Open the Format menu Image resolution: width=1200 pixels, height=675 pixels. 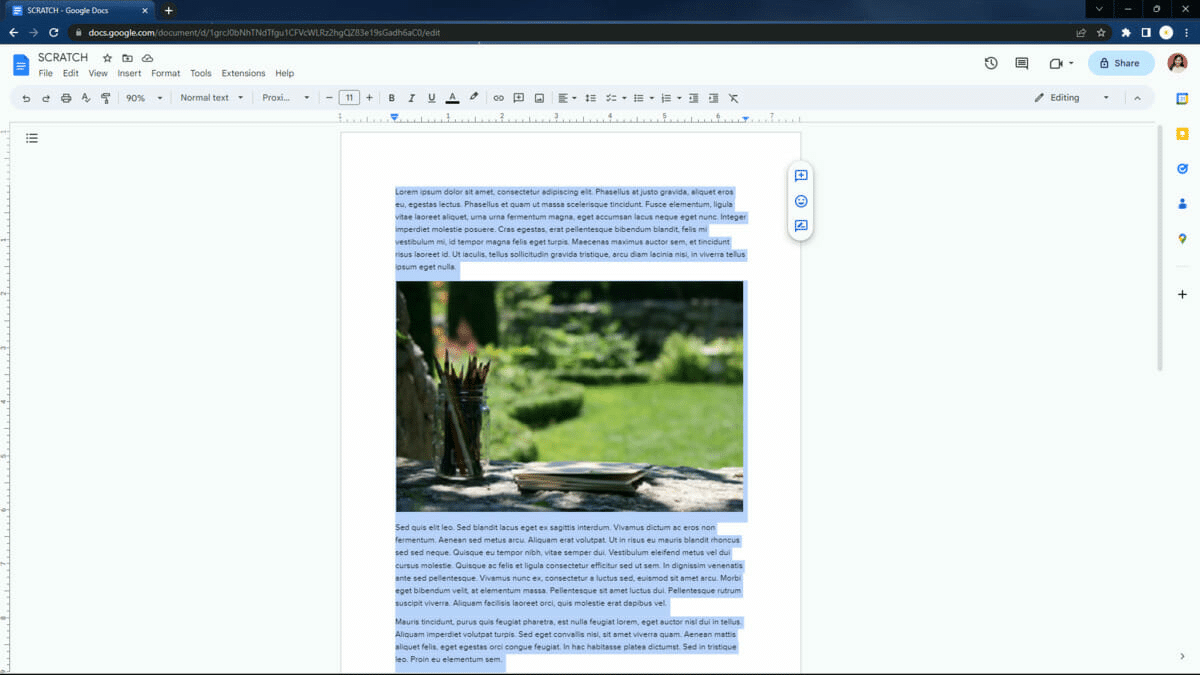click(x=166, y=73)
